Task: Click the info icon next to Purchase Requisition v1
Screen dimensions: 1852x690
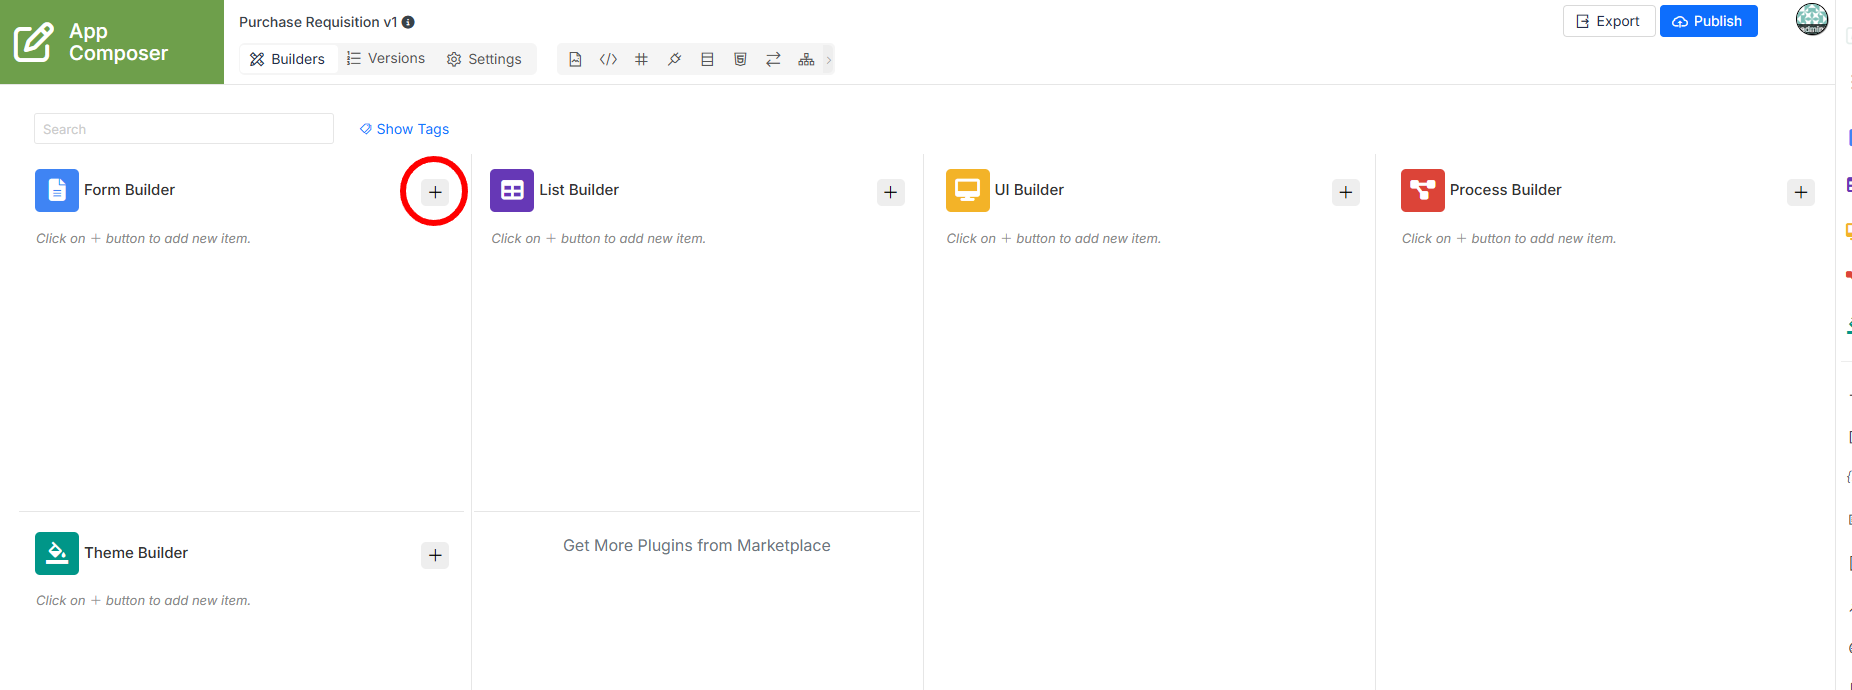Action: point(408,22)
